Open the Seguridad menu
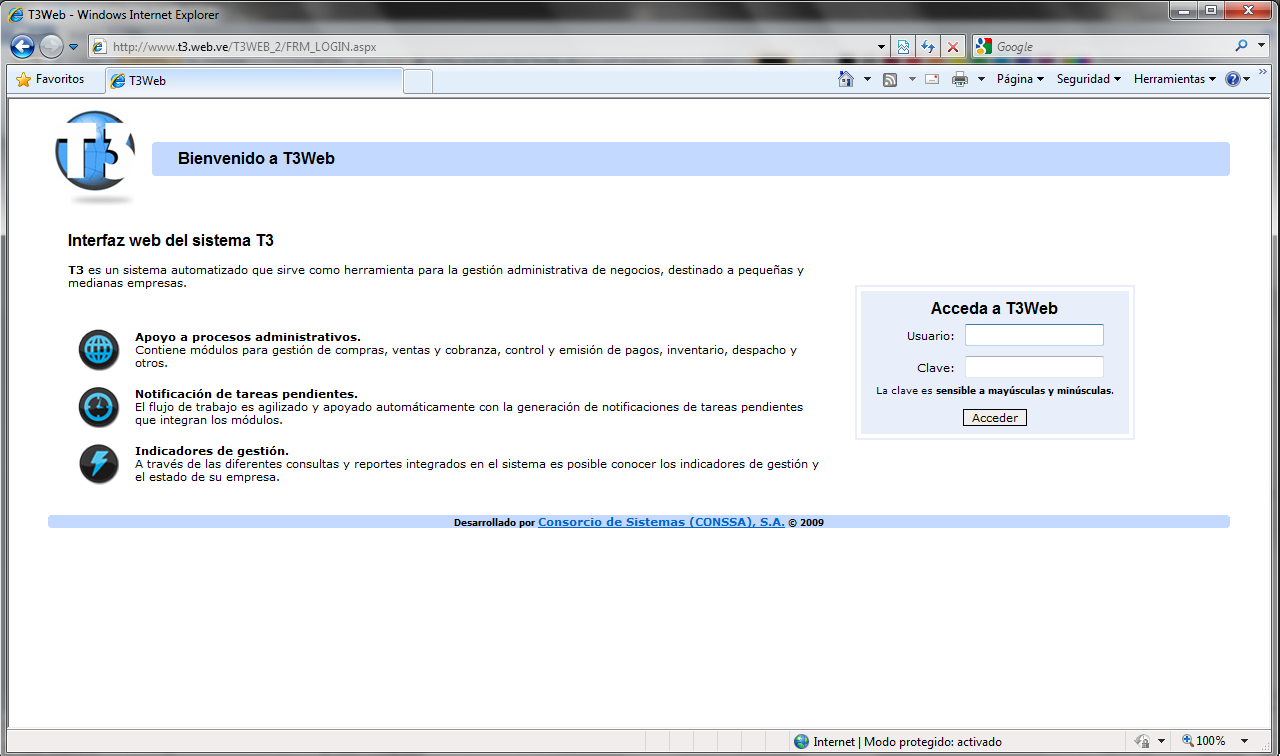The image size is (1280, 756). [x=1089, y=79]
